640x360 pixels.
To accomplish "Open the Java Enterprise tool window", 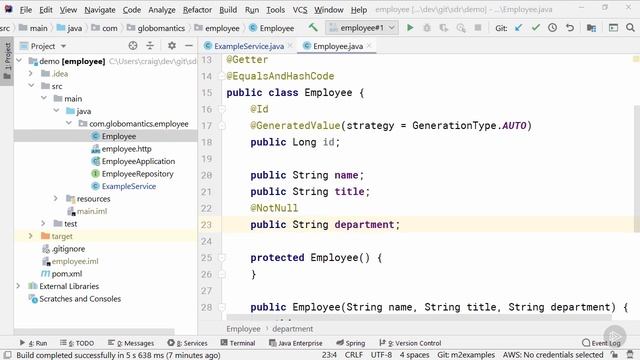I will click(x=296, y=343).
